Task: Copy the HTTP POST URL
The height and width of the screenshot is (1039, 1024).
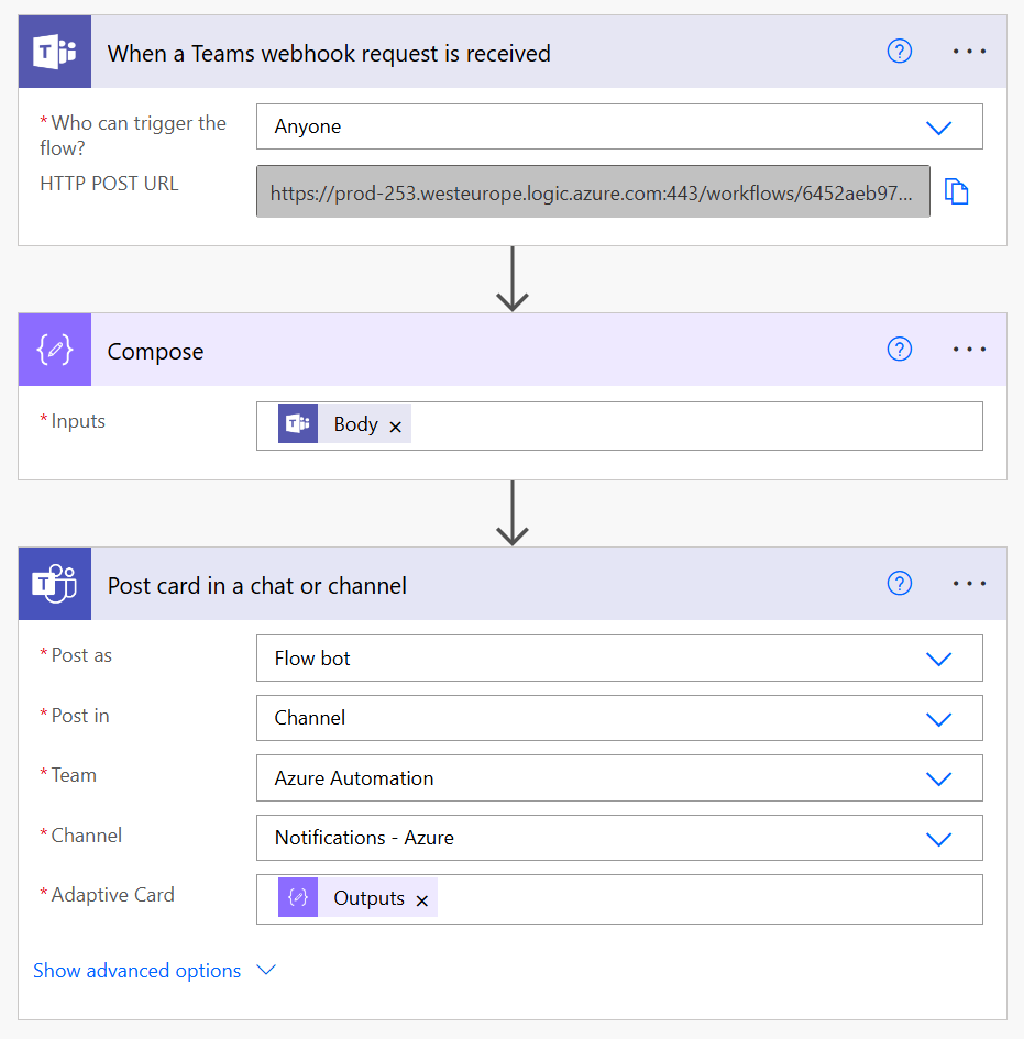Action: point(956,192)
